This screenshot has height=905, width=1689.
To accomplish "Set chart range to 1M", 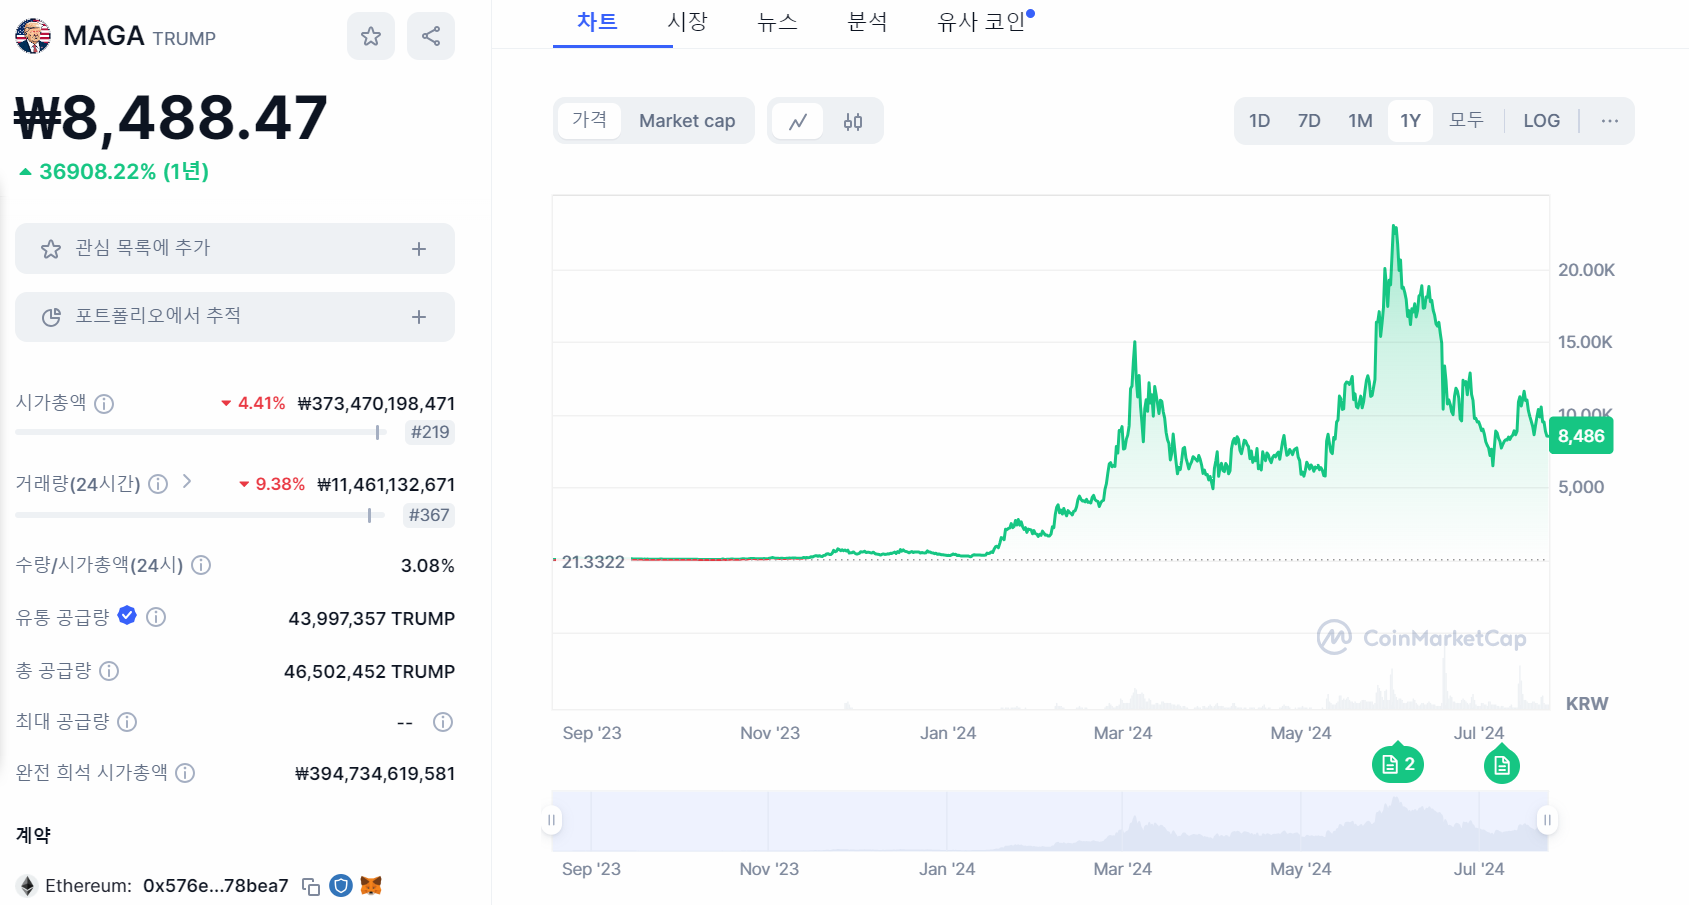I will point(1360,121).
